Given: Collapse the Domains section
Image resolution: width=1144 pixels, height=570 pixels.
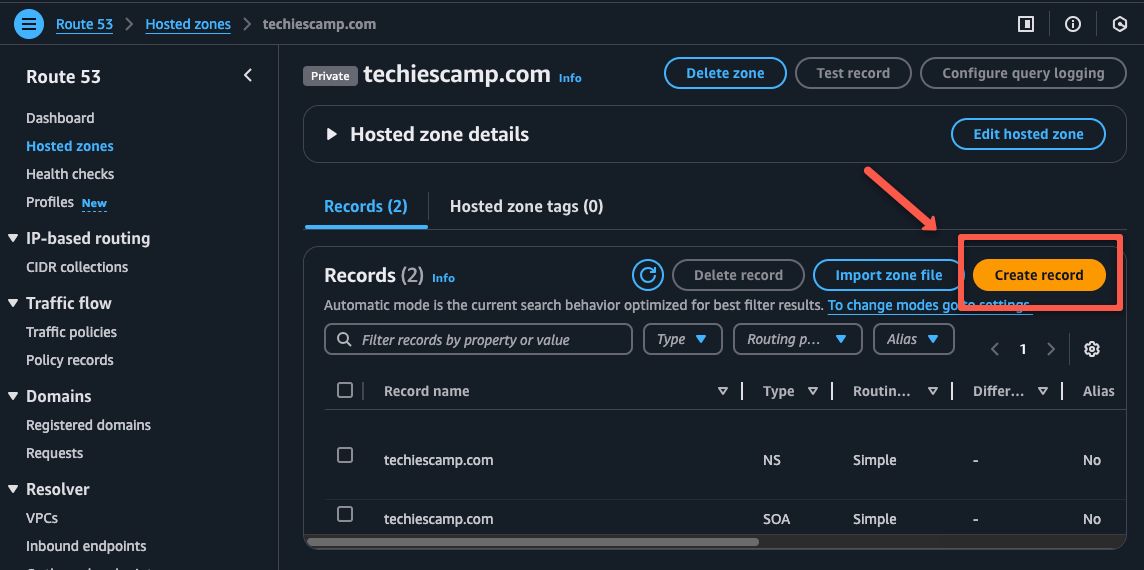Looking at the screenshot, I should pyautogui.click(x=13, y=396).
